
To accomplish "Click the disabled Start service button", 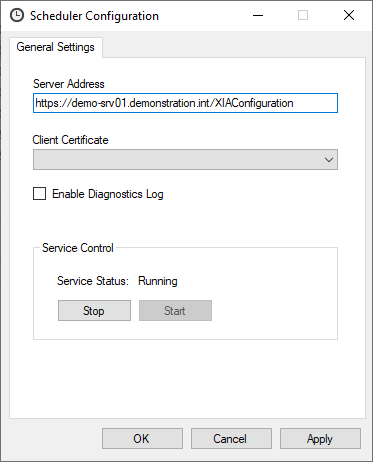I will pyautogui.click(x=175, y=311).
